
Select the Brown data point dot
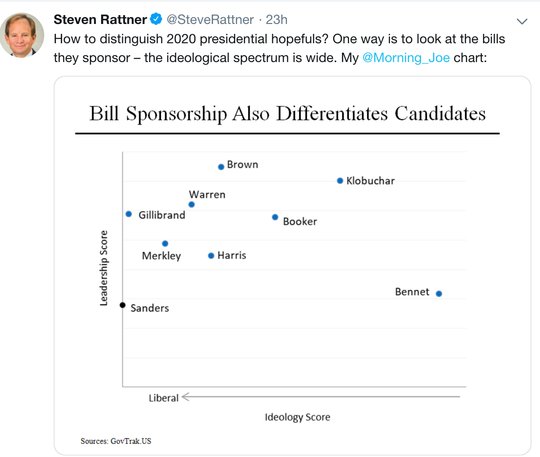pyautogui.click(x=221, y=167)
